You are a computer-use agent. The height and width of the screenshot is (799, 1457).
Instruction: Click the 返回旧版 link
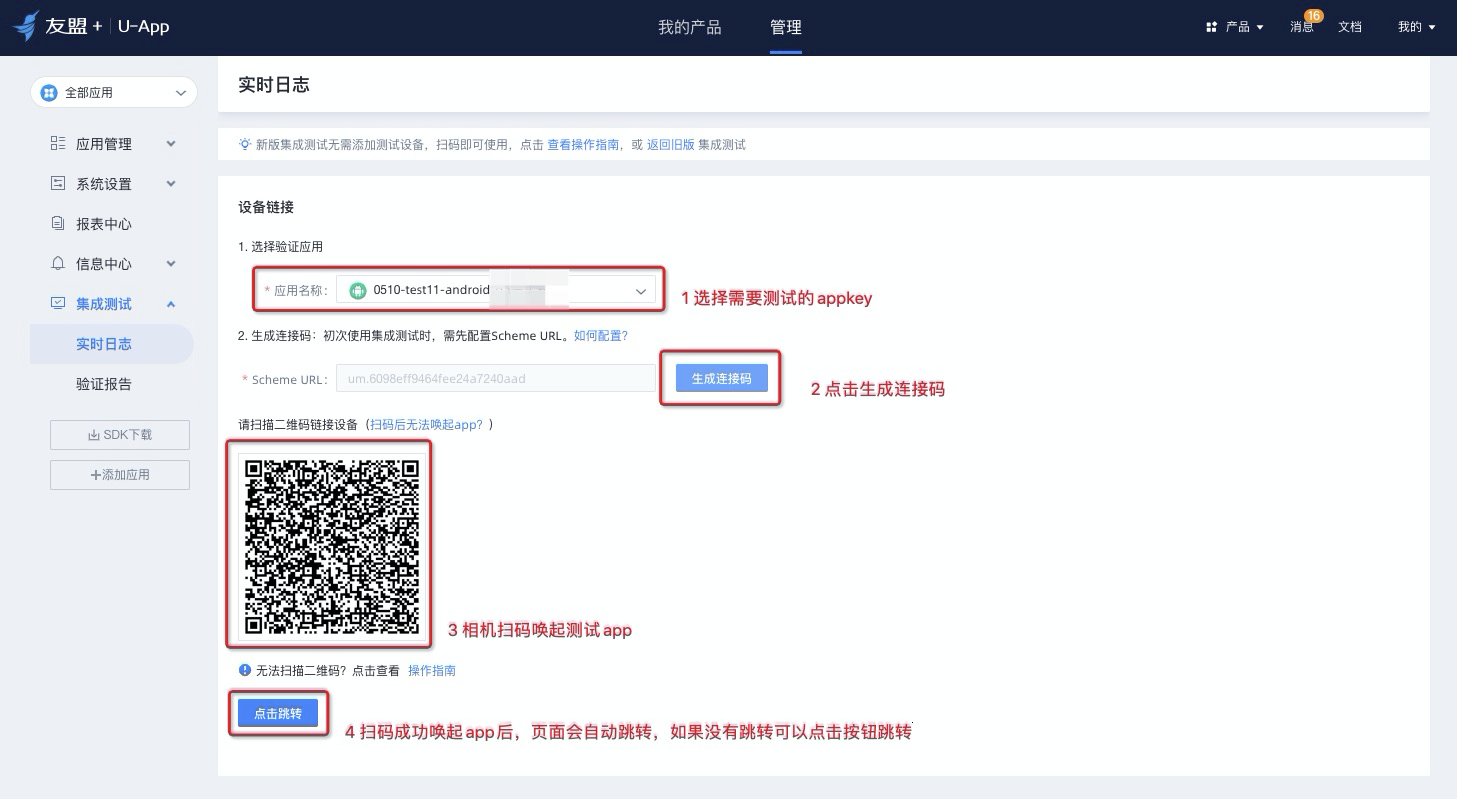(670, 144)
